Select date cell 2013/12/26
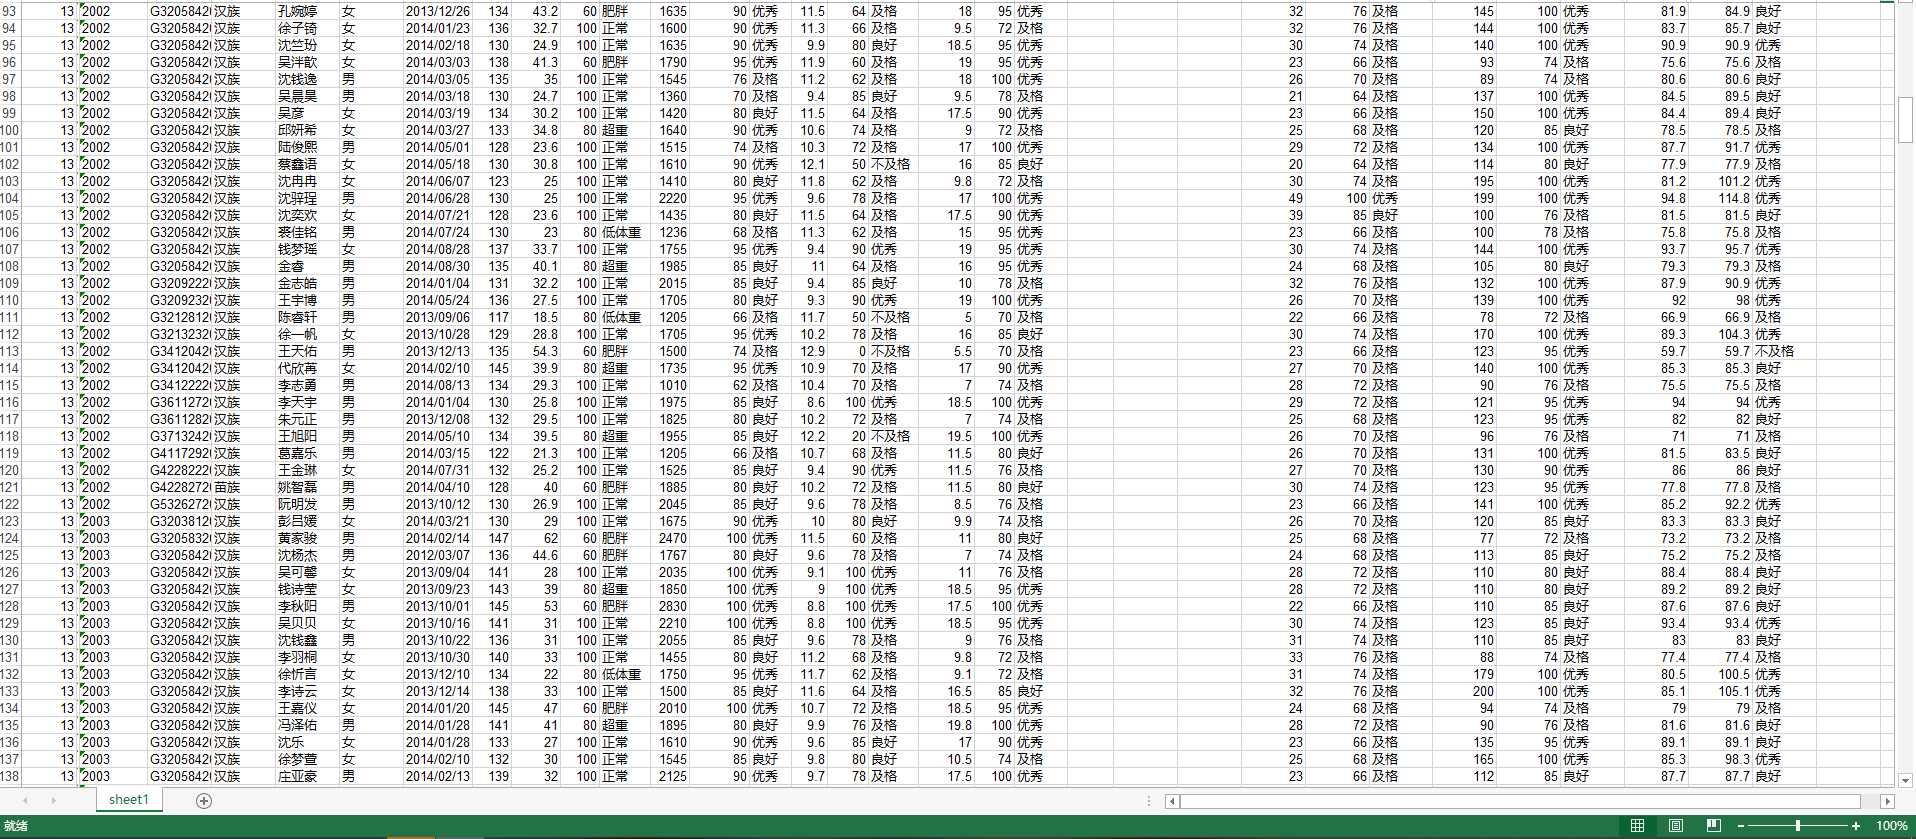 tap(437, 11)
